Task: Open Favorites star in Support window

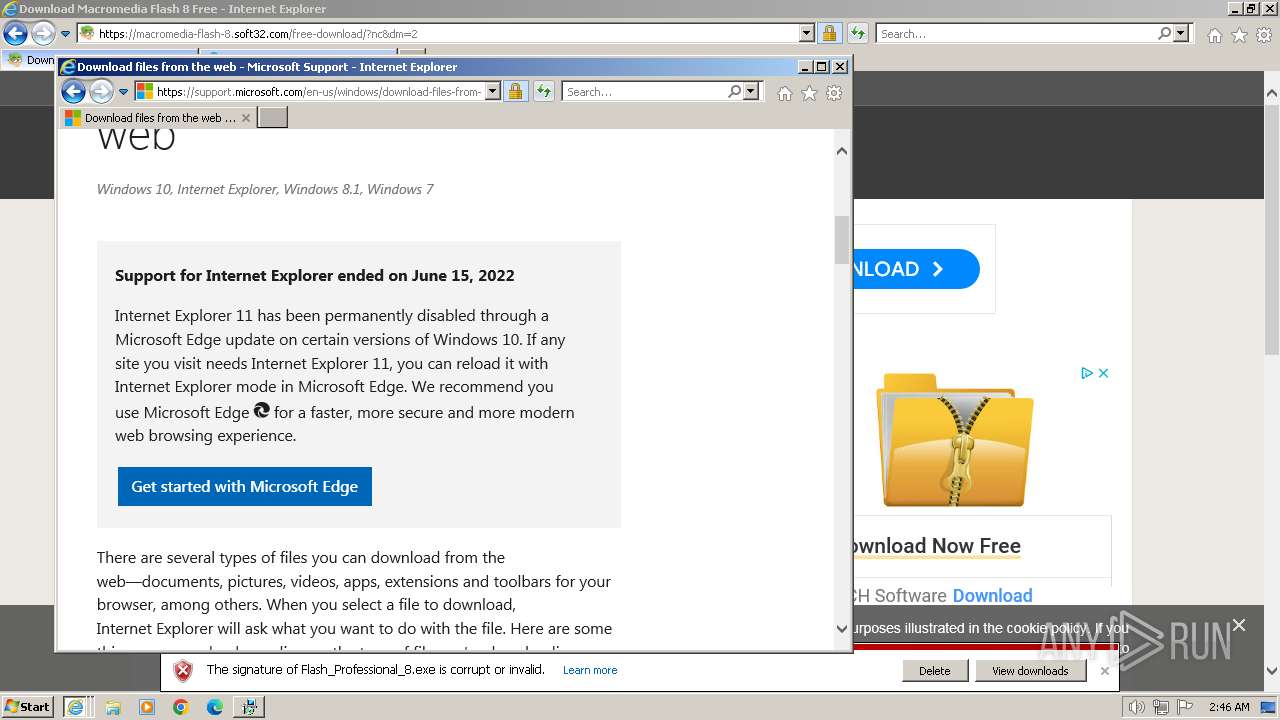Action: pos(809,93)
